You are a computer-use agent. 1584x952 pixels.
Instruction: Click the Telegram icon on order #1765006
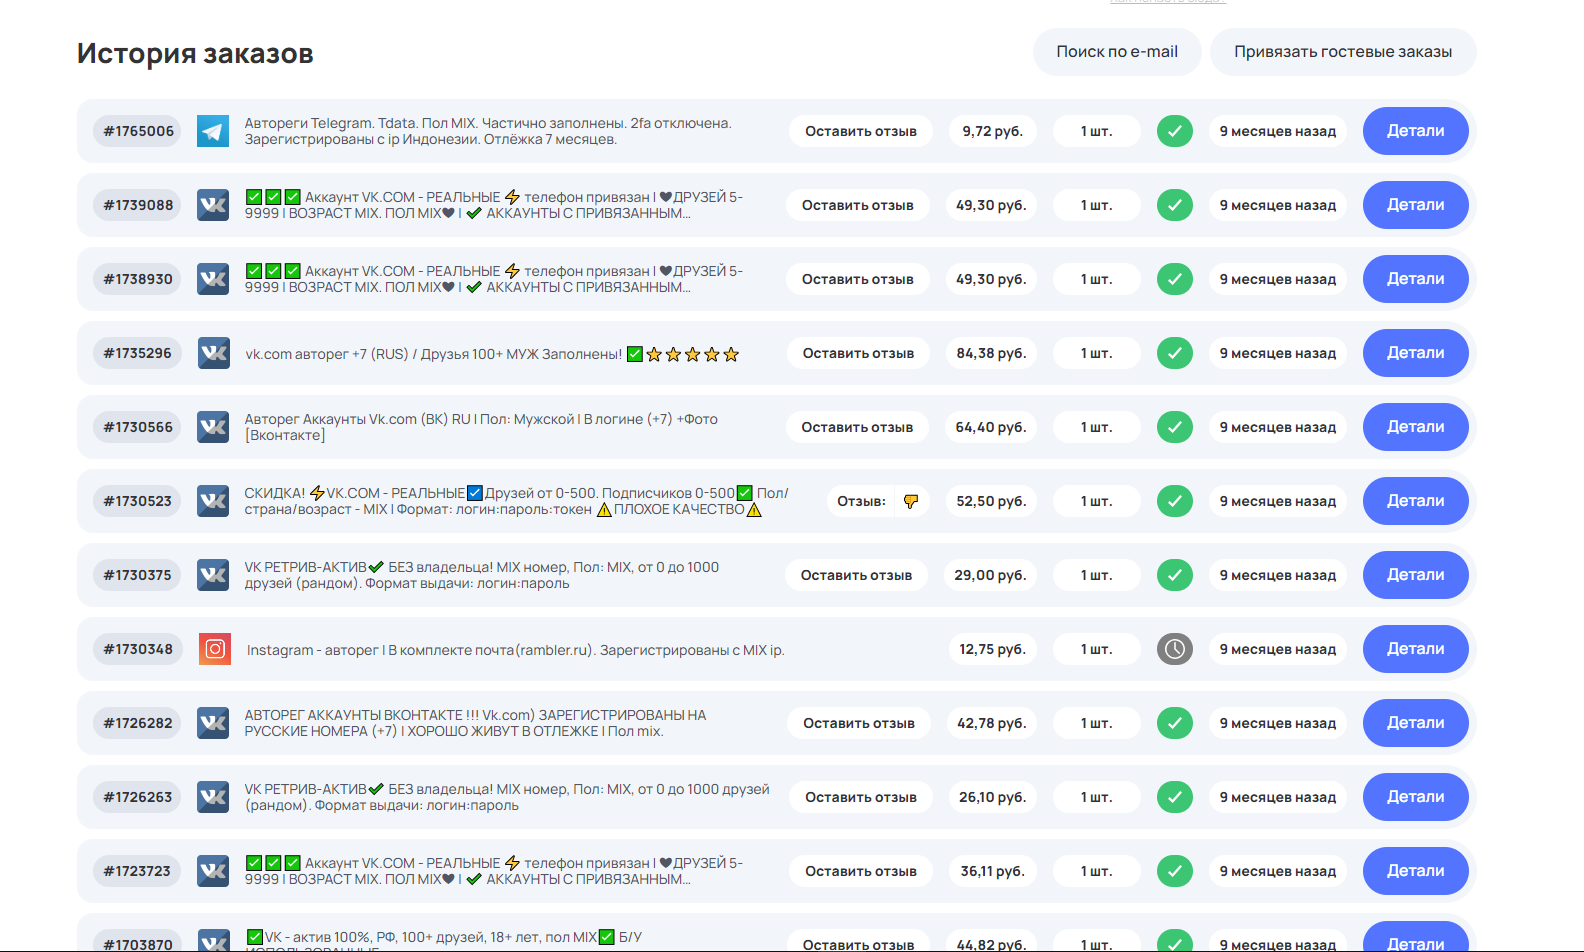coord(213,131)
